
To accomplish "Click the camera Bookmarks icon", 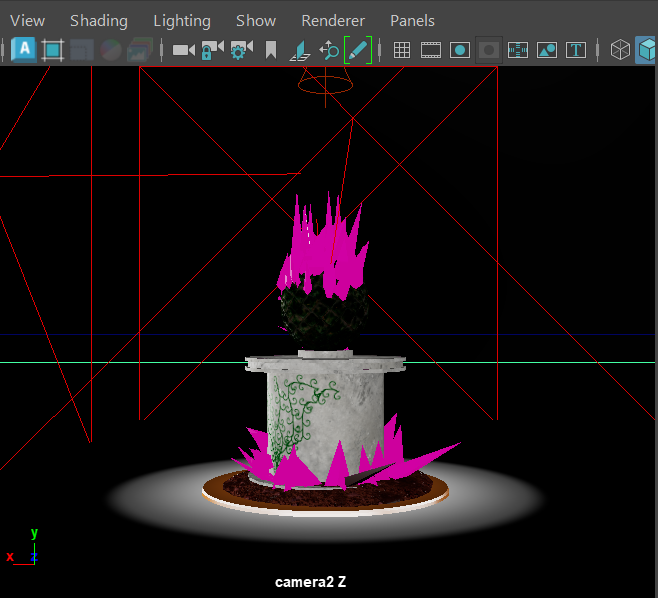I will (270, 49).
